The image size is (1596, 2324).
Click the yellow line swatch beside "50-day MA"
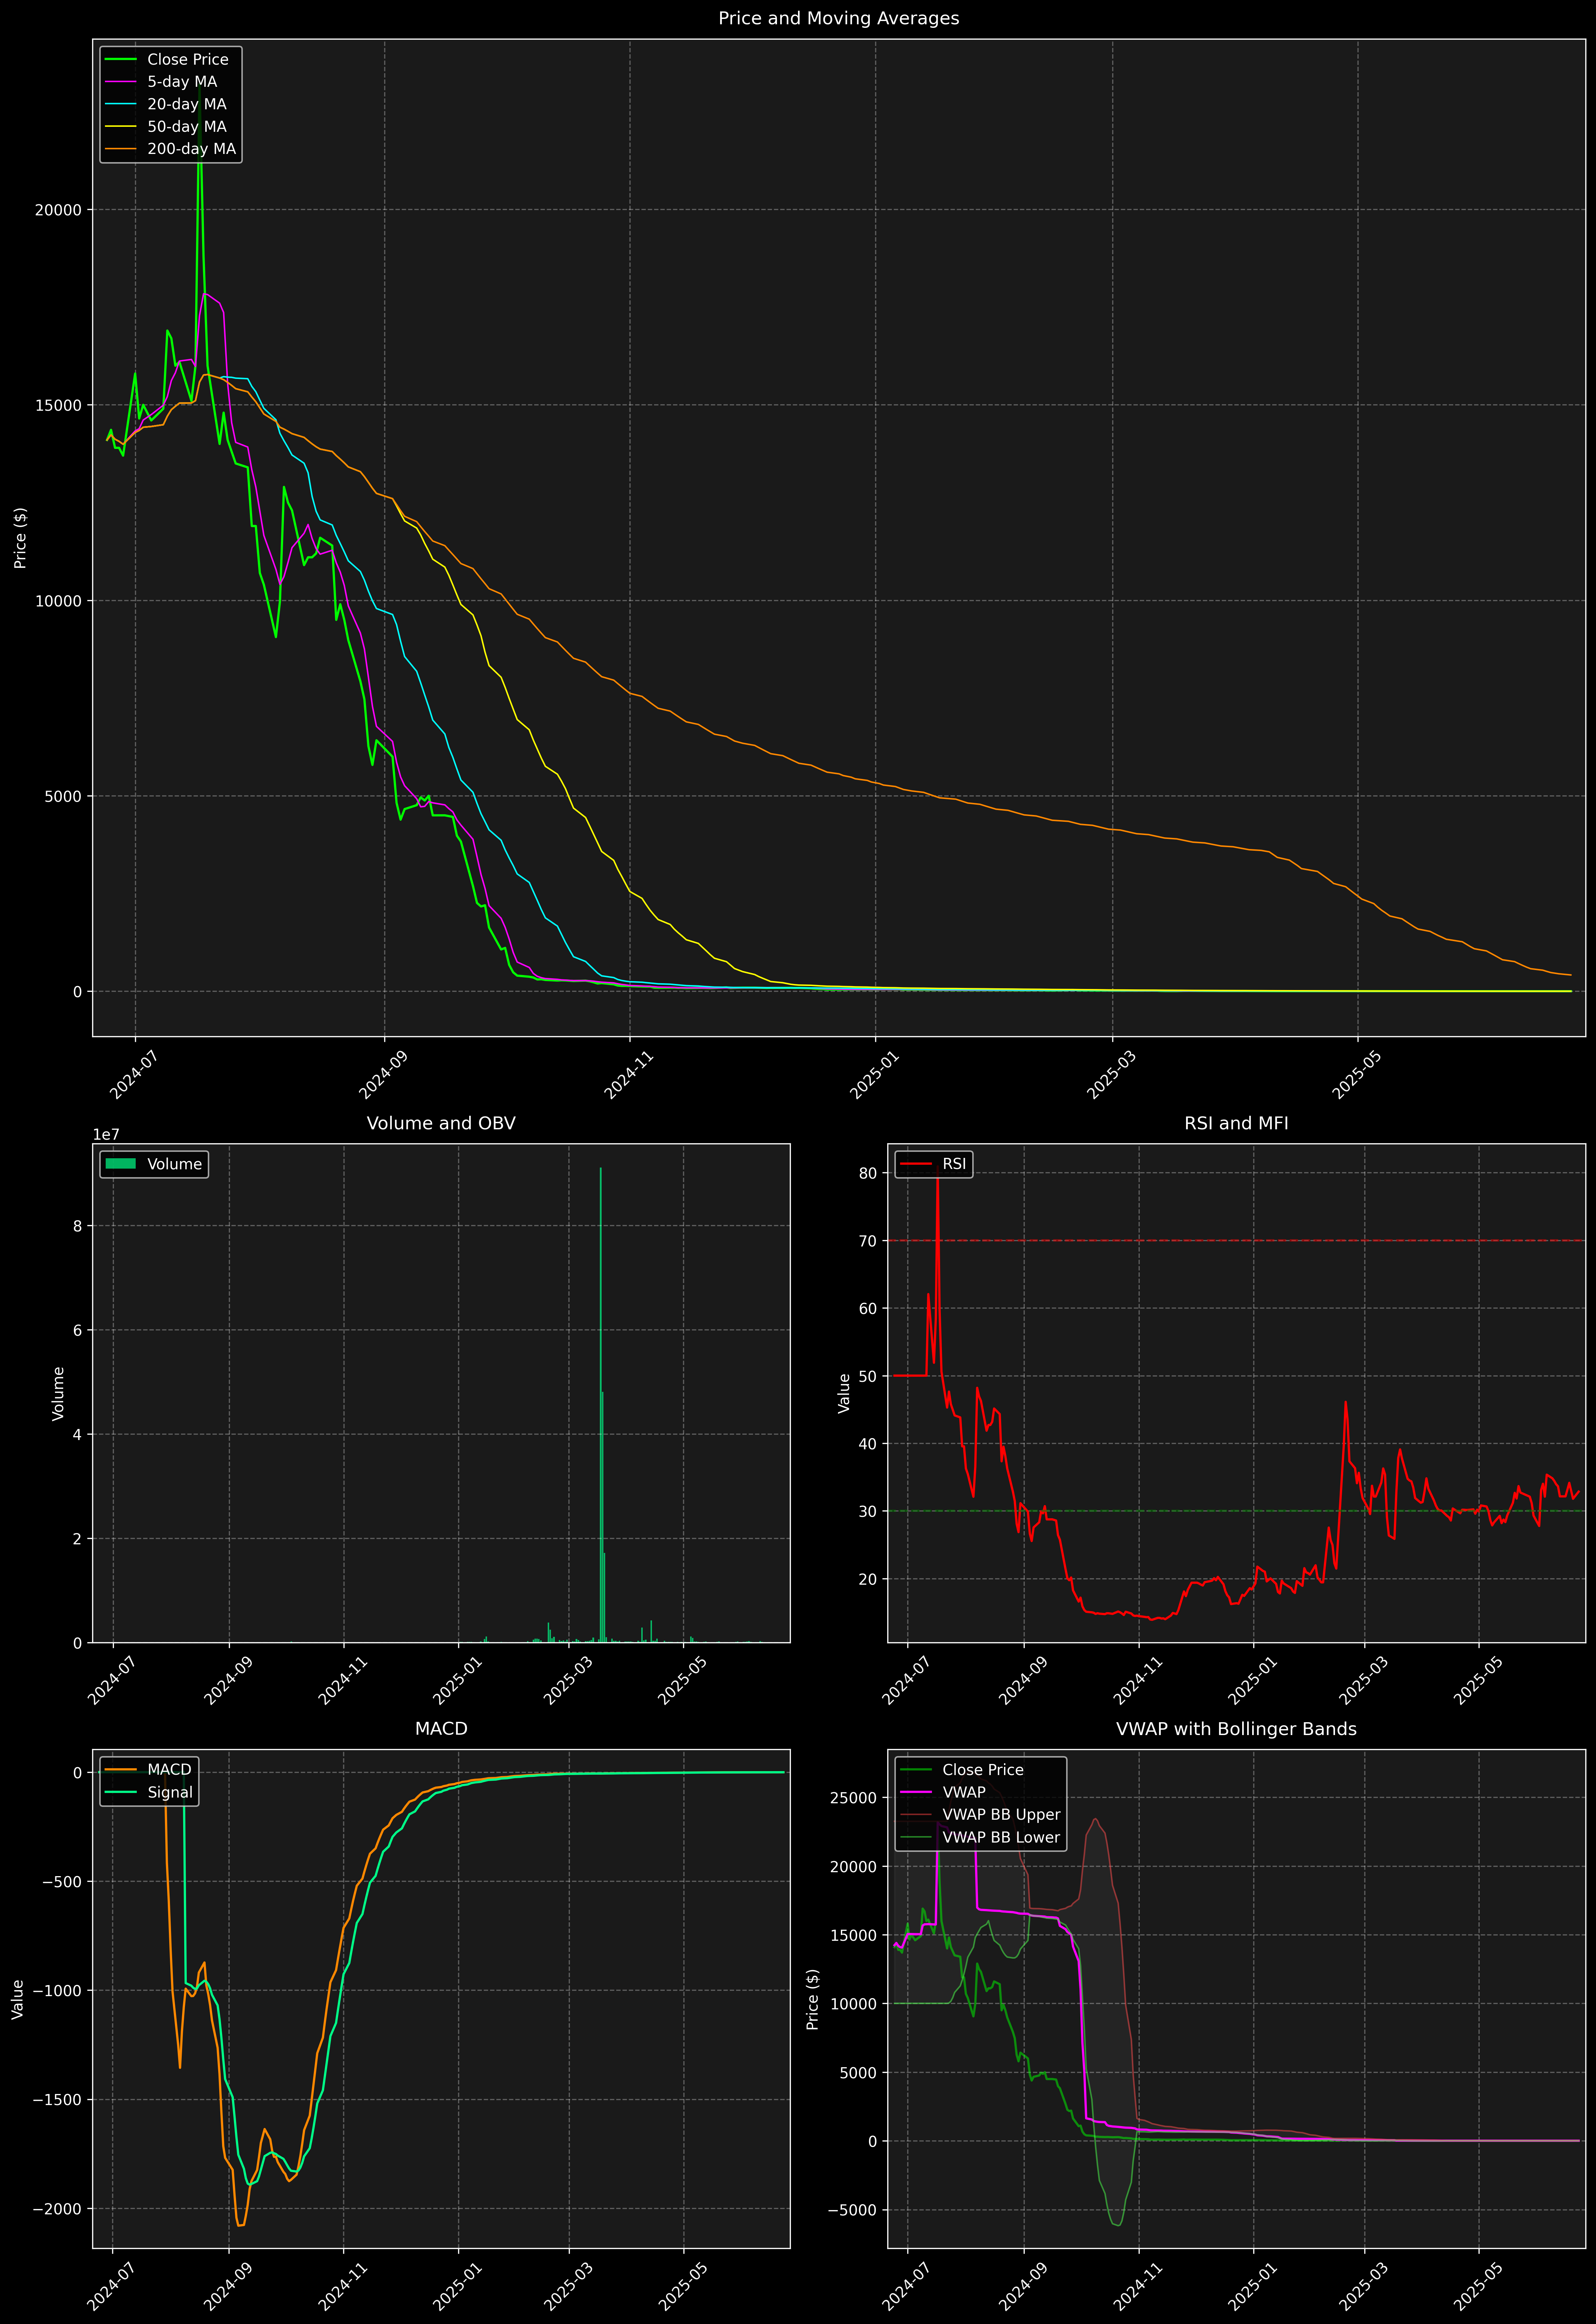[121, 127]
